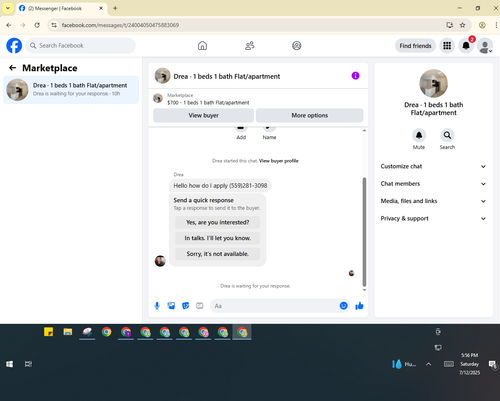Open the tab search dropdown arrow
The height and width of the screenshot is (401, 500).
[x=8, y=8]
